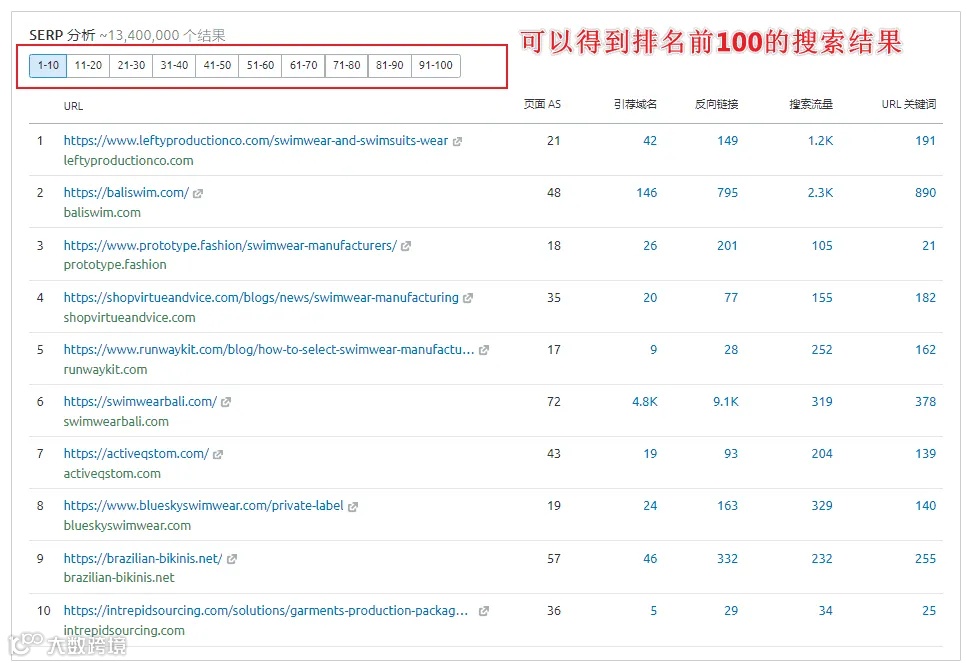Image resolution: width=967 pixels, height=663 pixels.
Task: Open the runwaykit how-to-select-swimwear link
Action: point(269,350)
